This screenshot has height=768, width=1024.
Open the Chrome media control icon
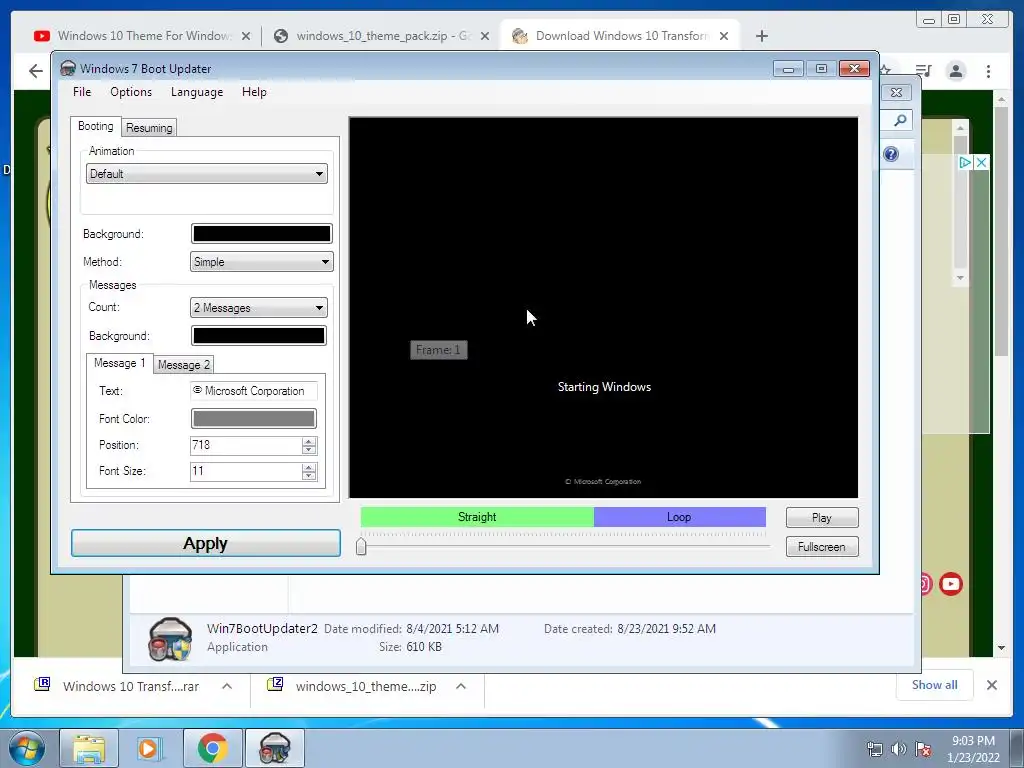pos(923,71)
